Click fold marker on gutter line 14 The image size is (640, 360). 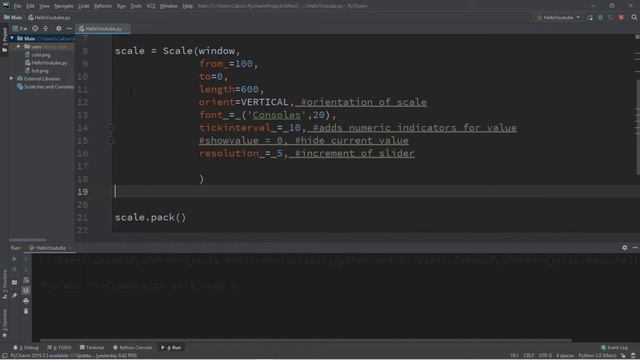pyautogui.click(x=111, y=128)
